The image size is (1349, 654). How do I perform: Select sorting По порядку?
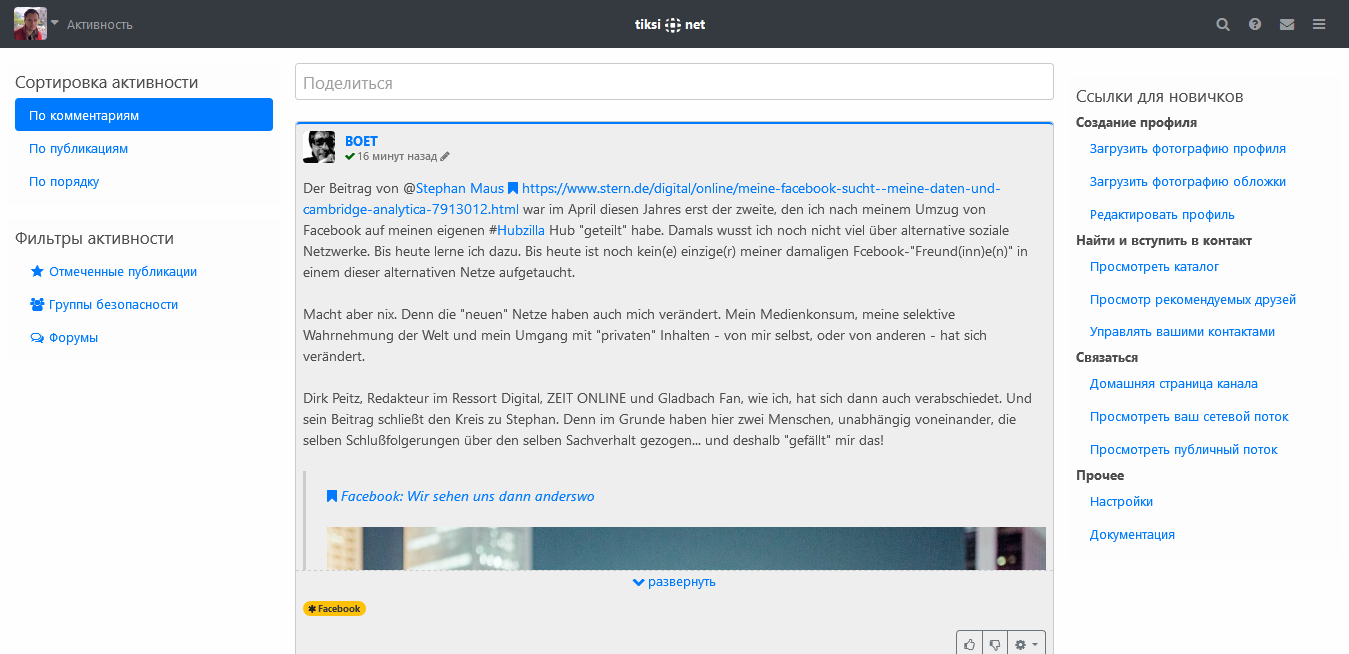[64, 182]
